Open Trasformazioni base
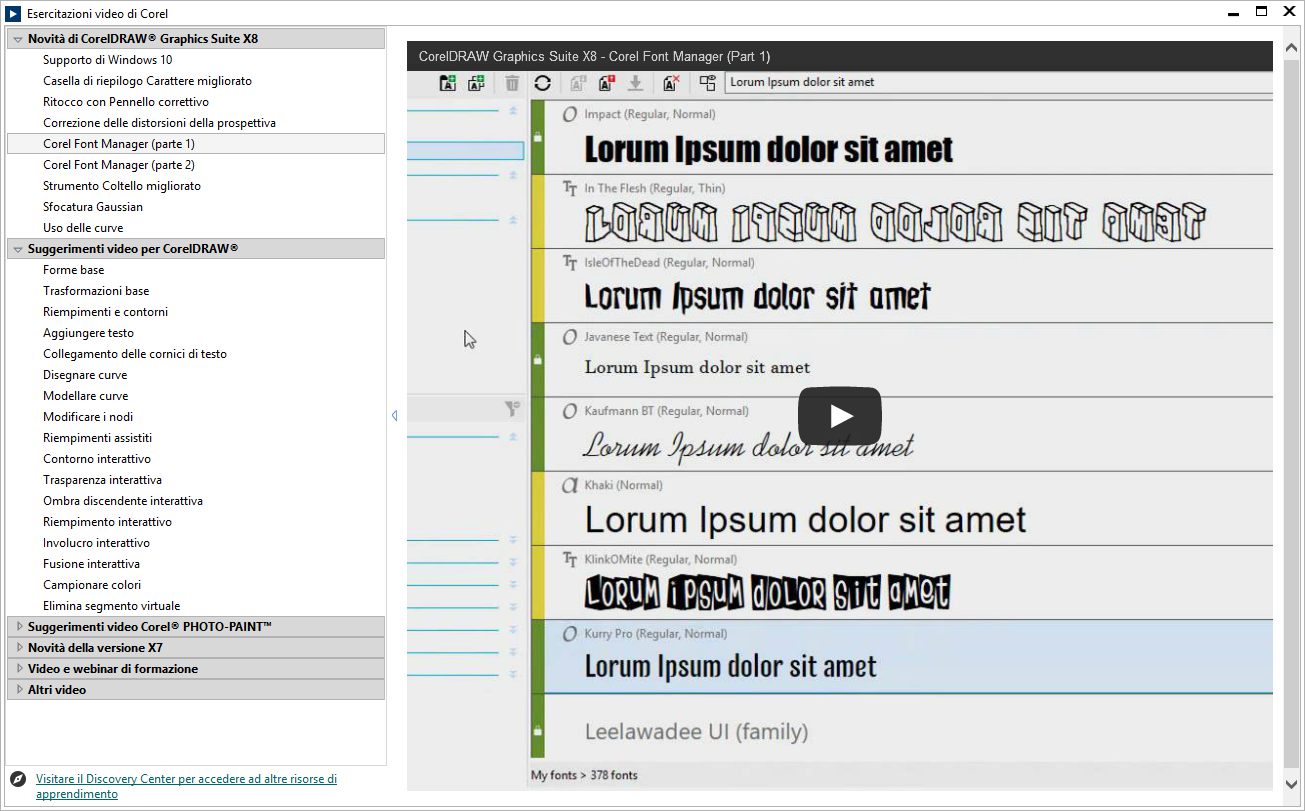The height and width of the screenshot is (811, 1305). [96, 291]
